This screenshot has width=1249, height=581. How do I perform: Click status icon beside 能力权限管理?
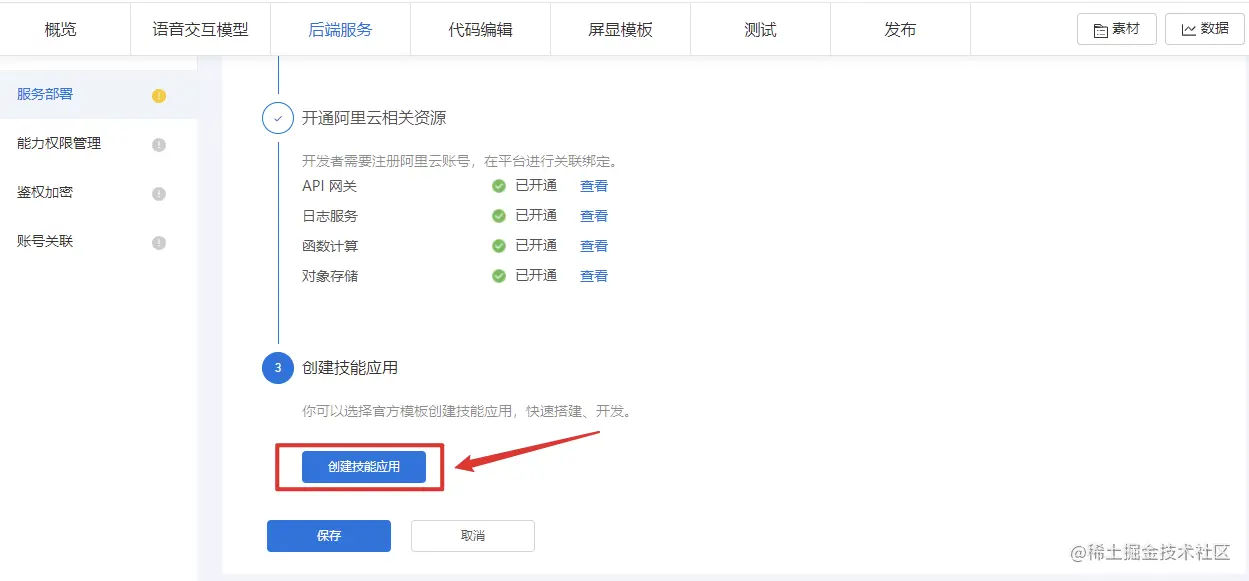coord(158,145)
